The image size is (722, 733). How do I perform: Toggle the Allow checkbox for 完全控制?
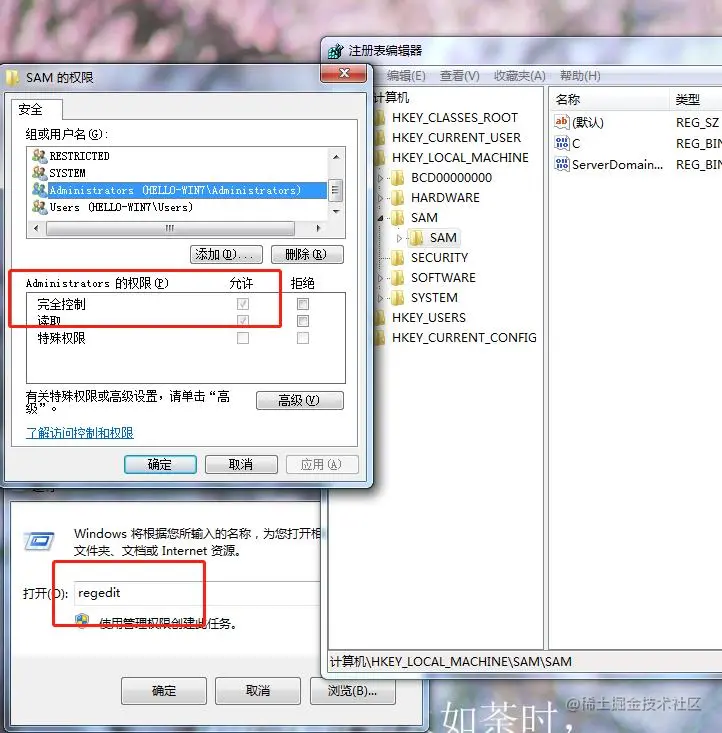[x=243, y=304]
